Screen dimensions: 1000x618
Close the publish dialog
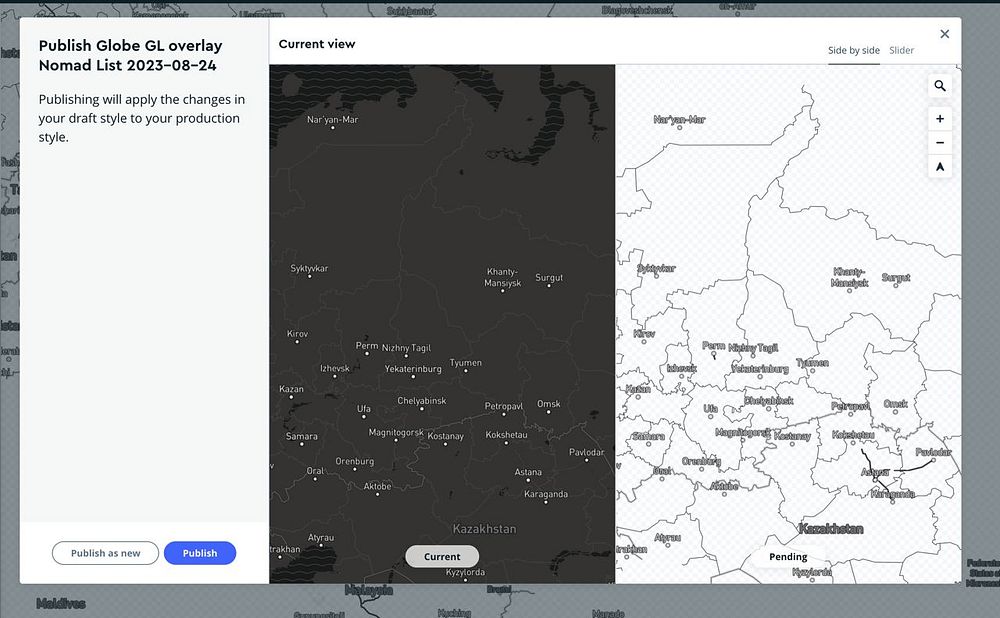point(945,34)
